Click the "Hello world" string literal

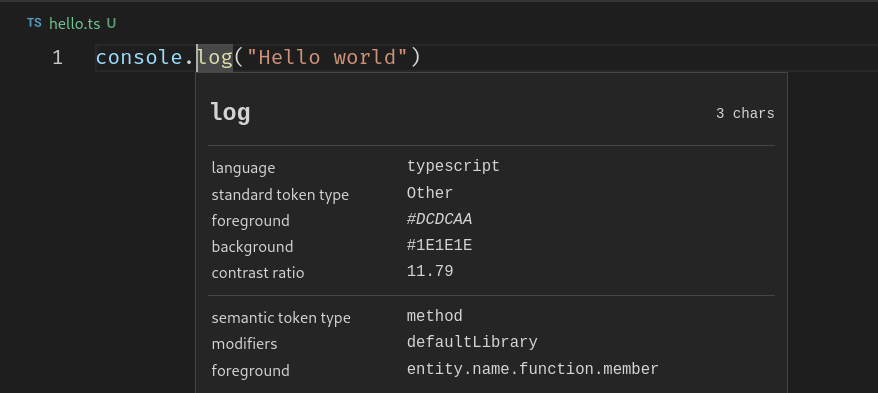pyautogui.click(x=326, y=58)
